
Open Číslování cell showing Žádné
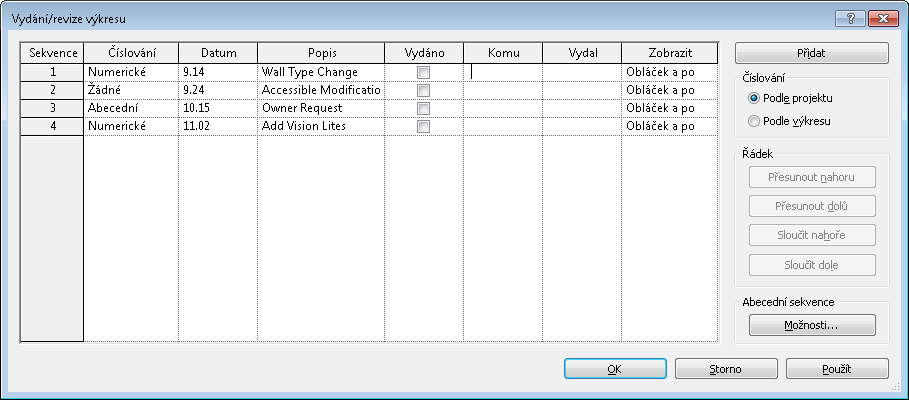click(131, 90)
